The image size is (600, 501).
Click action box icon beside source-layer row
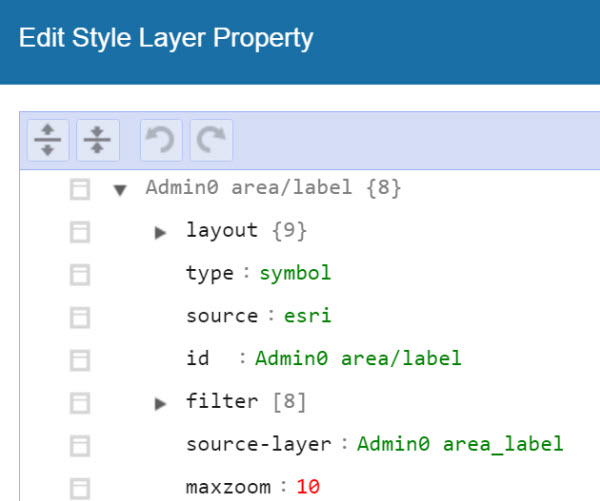pyautogui.click(x=79, y=445)
